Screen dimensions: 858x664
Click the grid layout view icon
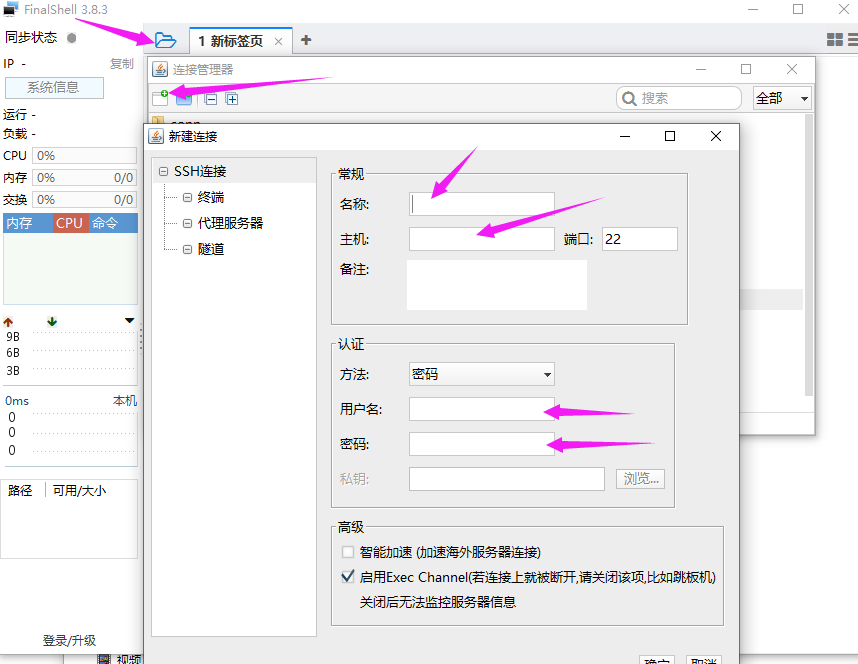coord(834,39)
